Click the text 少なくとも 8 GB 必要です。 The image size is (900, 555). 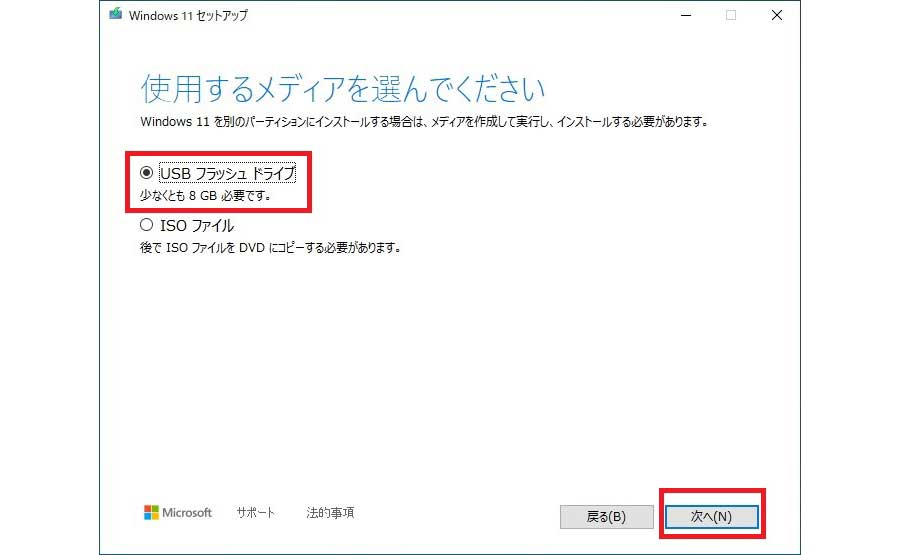(205, 196)
